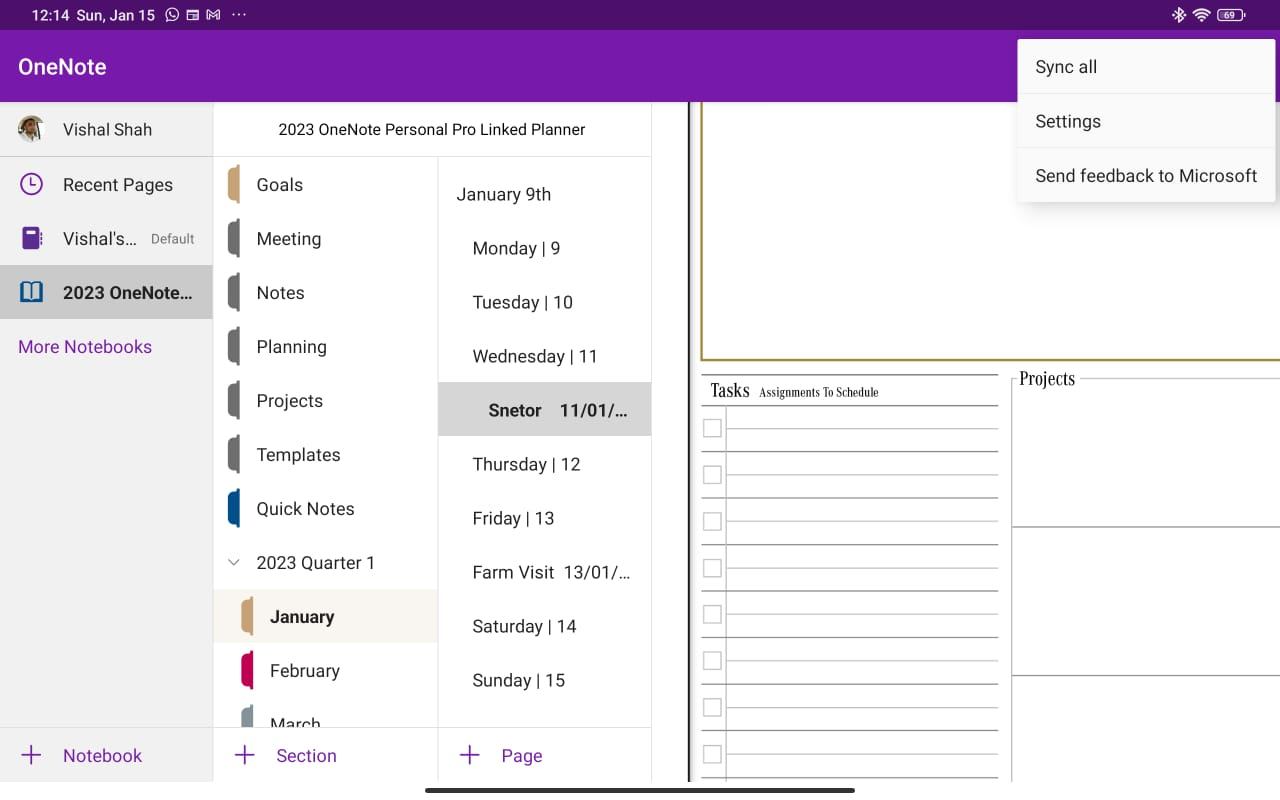The height and width of the screenshot is (800, 1280).
Task: Select Sync all from the menu
Action: click(x=1146, y=67)
